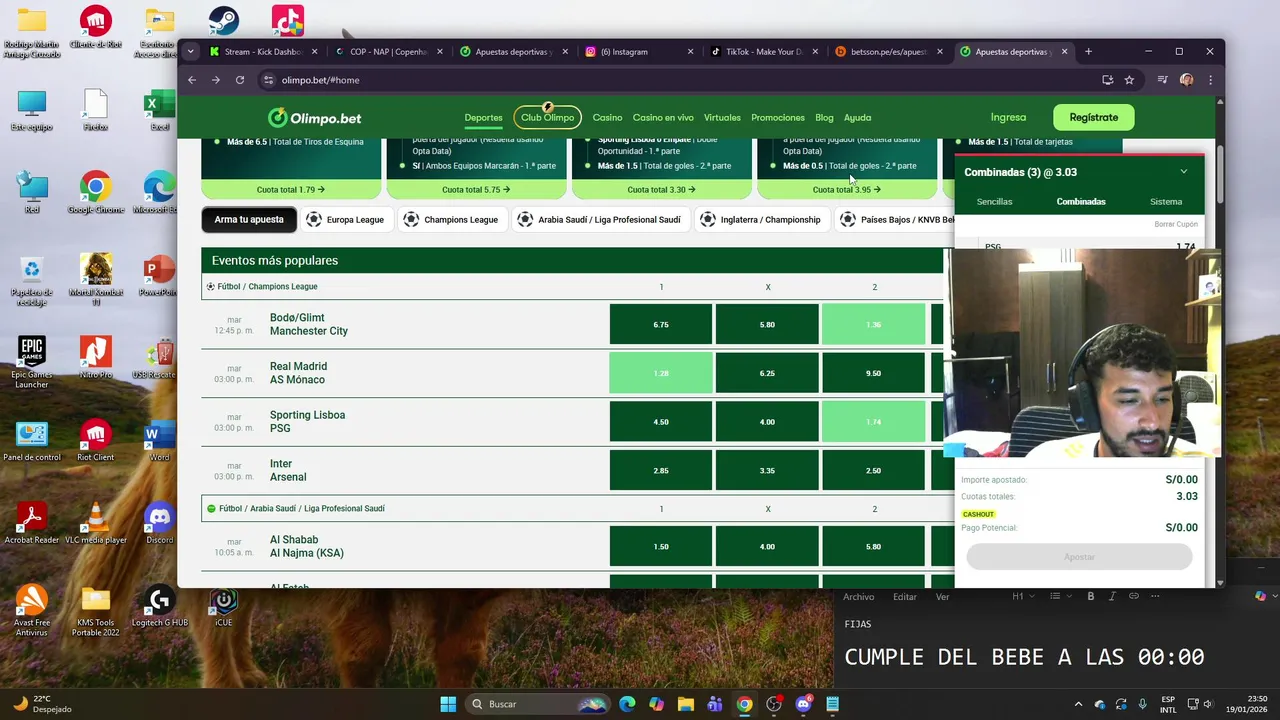1280x720 pixels.
Task: Open the list style dropdown in Notepad
Action: tap(1060, 596)
